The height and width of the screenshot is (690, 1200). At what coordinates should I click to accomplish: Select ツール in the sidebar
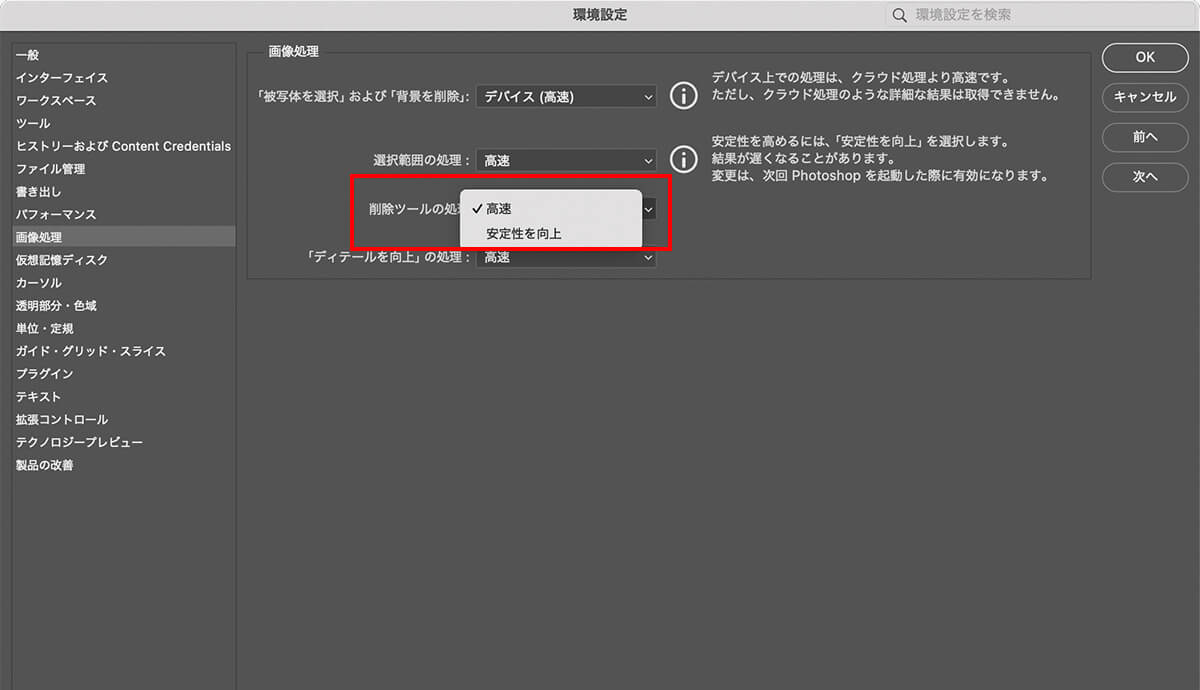(124, 123)
